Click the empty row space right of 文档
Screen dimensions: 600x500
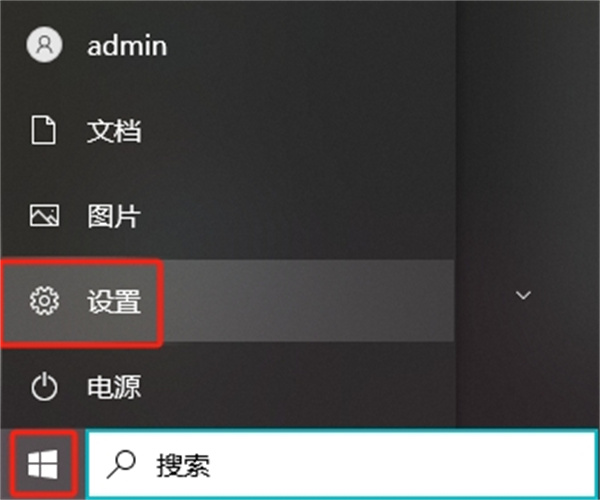[298, 131]
